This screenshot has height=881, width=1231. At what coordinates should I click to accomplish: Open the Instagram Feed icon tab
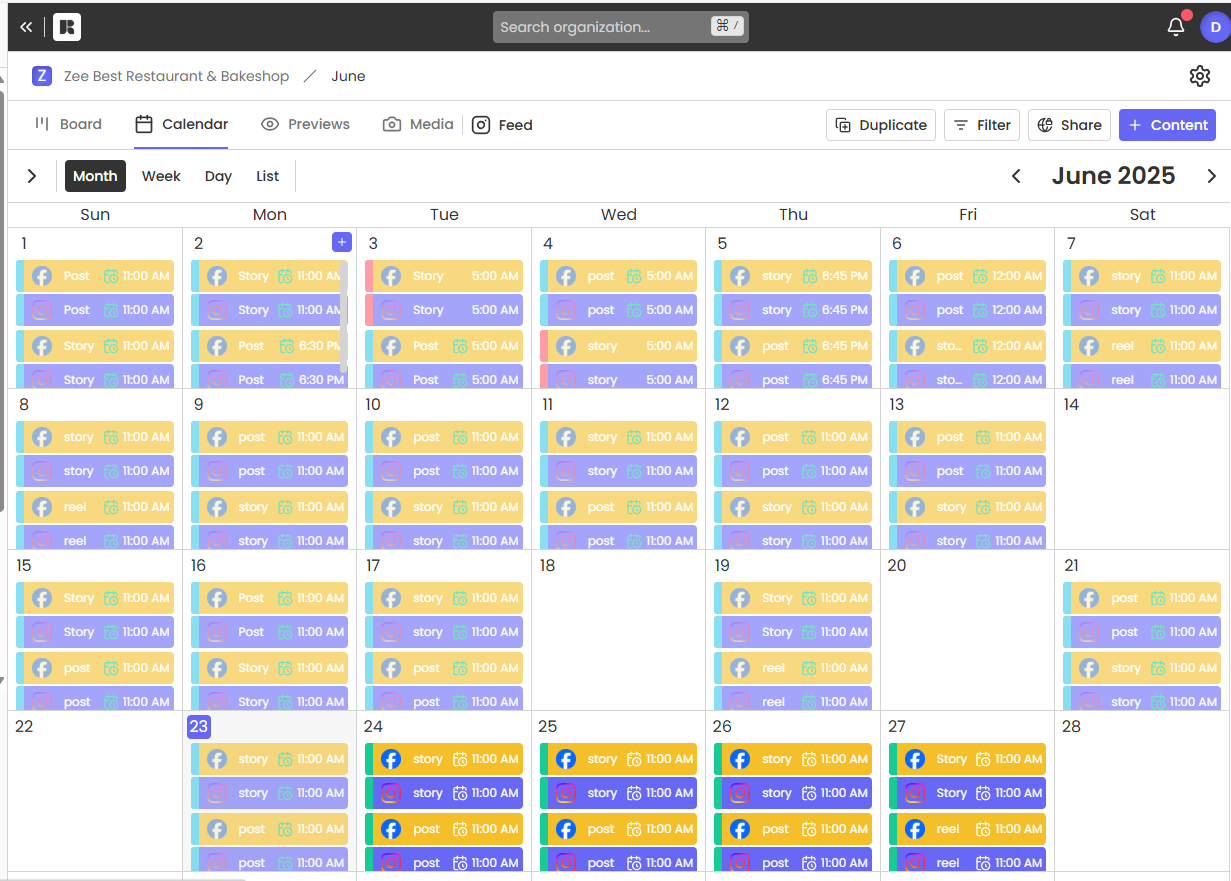click(502, 125)
